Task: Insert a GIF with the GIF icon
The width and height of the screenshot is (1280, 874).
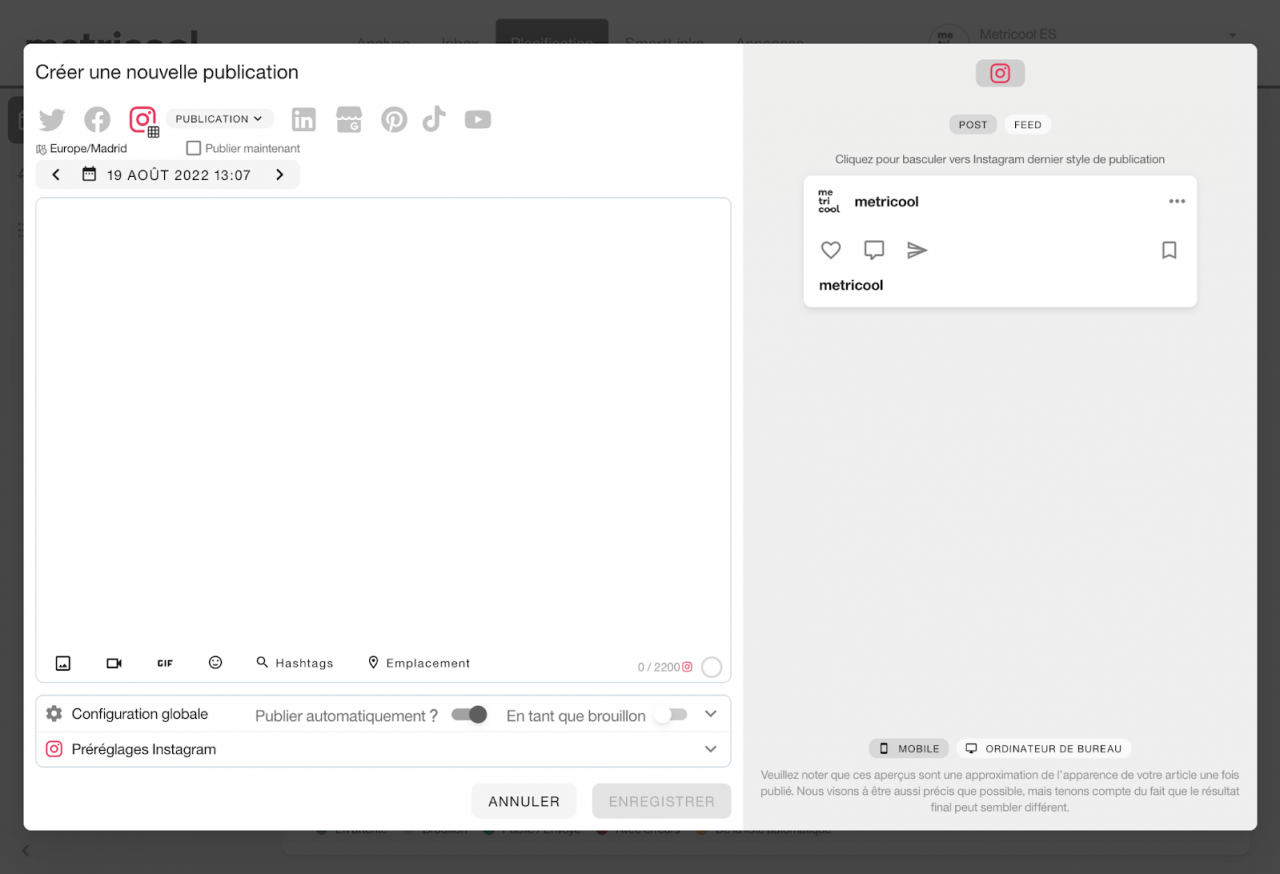Action: [x=165, y=663]
